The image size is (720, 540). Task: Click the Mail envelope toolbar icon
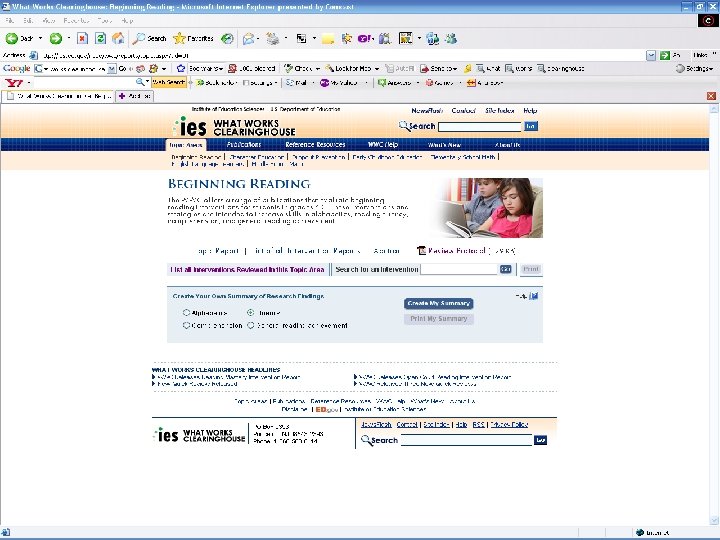click(x=248, y=39)
